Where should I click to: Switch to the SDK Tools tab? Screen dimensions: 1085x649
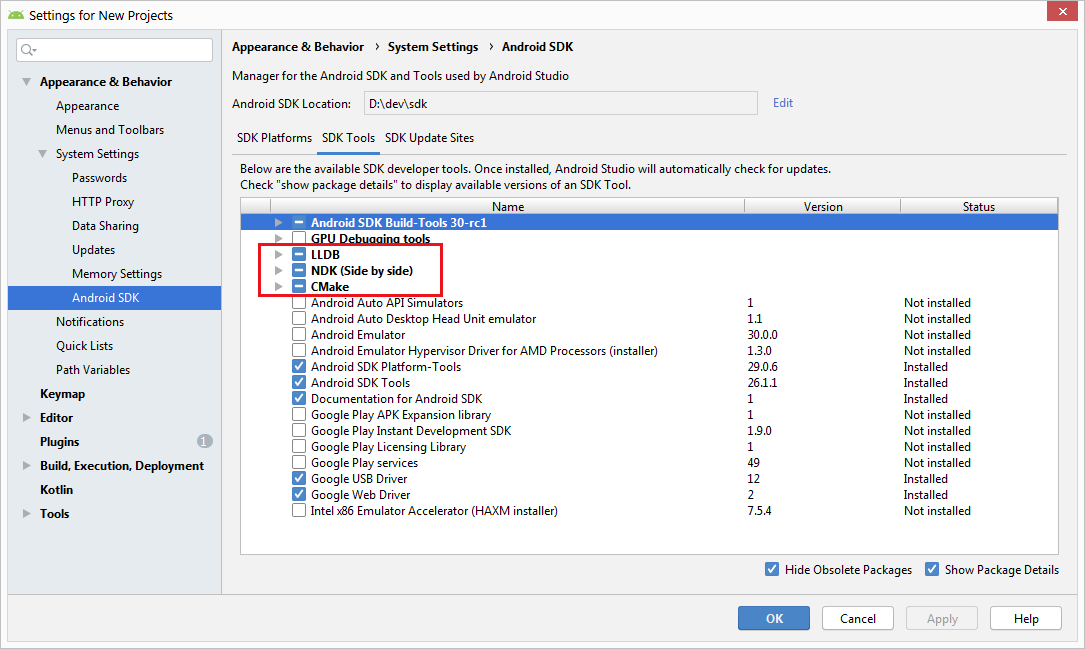pos(348,138)
